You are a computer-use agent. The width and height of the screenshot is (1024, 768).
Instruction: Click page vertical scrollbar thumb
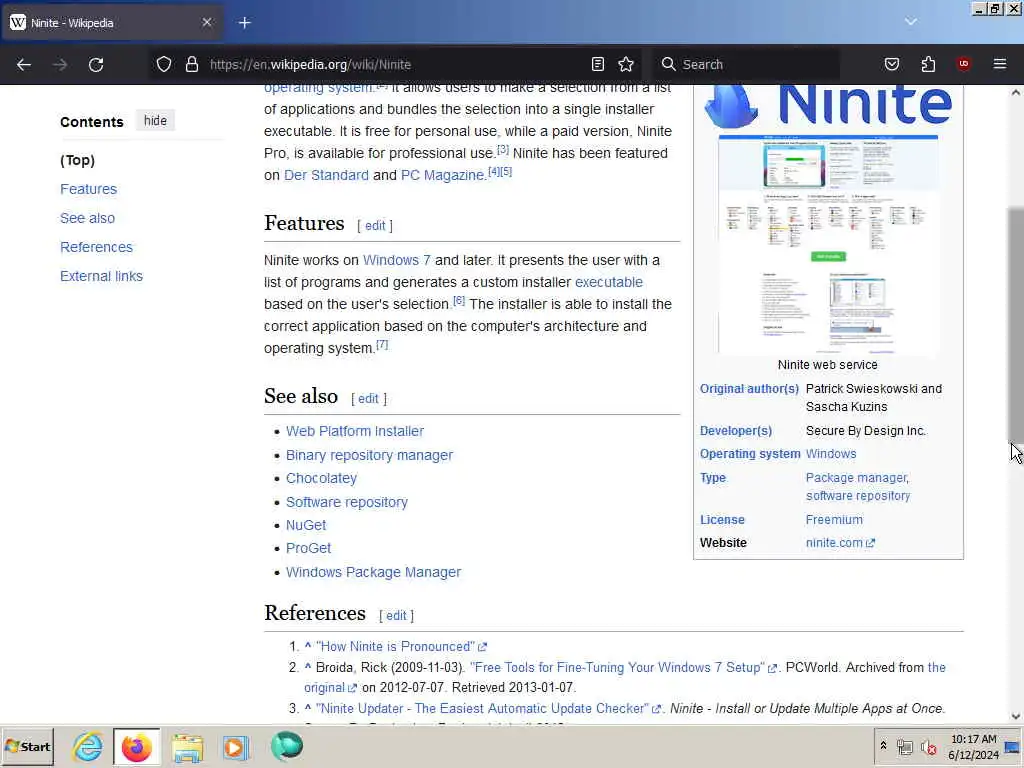coord(1016,324)
